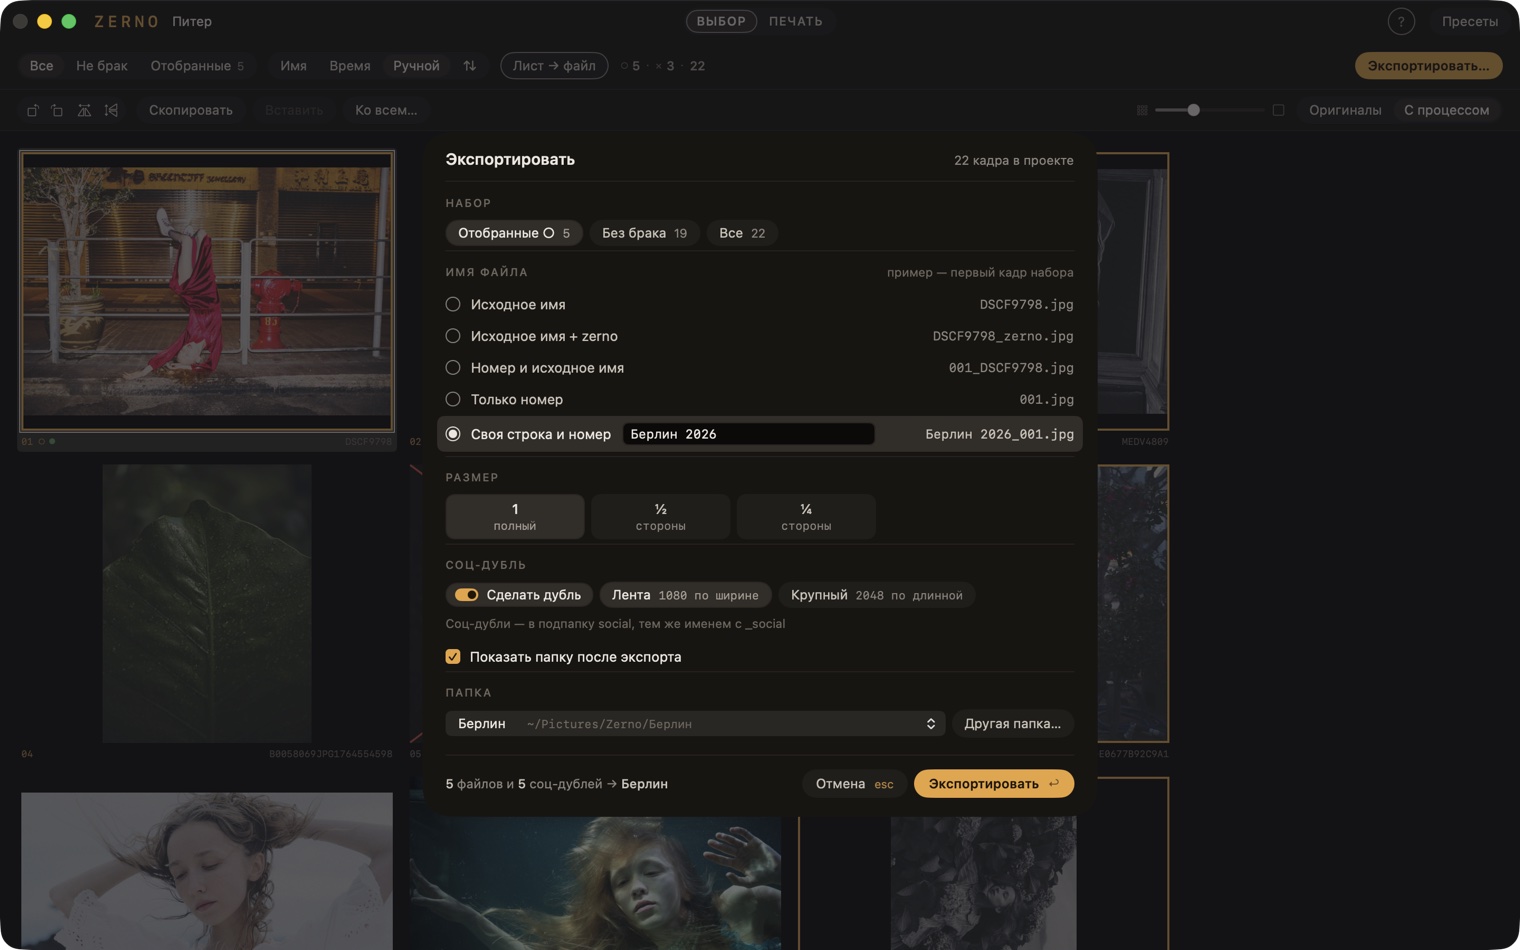Click the thumbnail size slider handle
Image resolution: width=1520 pixels, height=950 pixels.
tap(1193, 110)
